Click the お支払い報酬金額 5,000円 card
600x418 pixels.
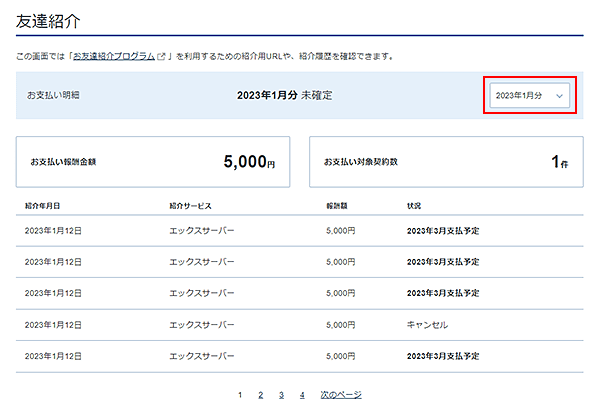153,162
